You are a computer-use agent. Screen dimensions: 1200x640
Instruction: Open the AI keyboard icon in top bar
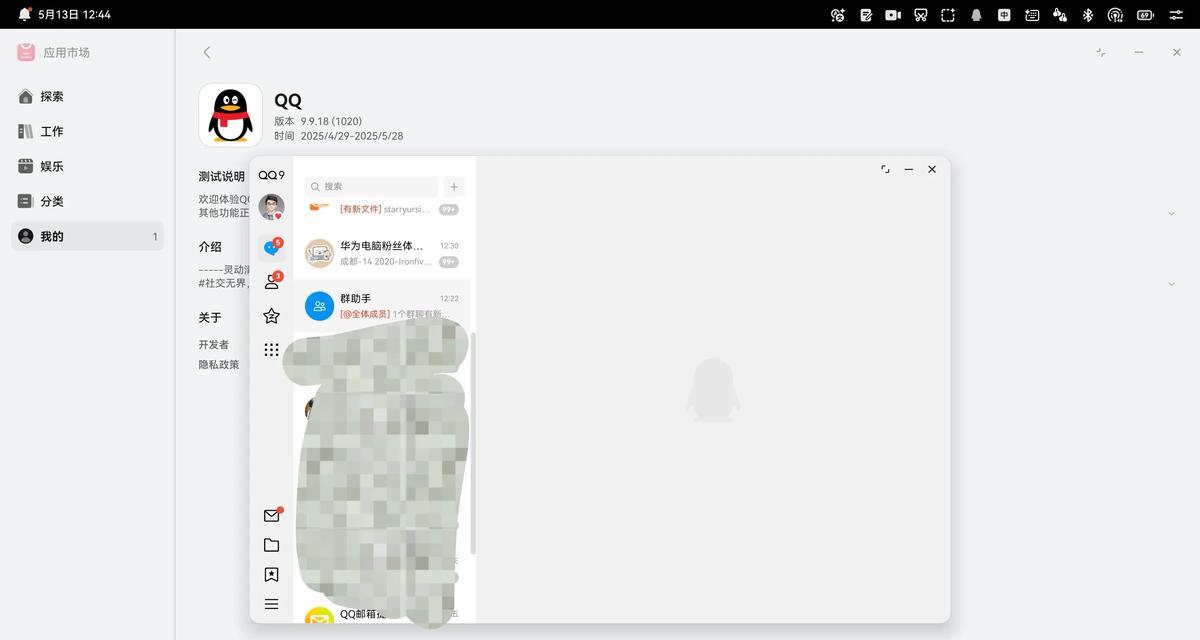[x=1032, y=15]
